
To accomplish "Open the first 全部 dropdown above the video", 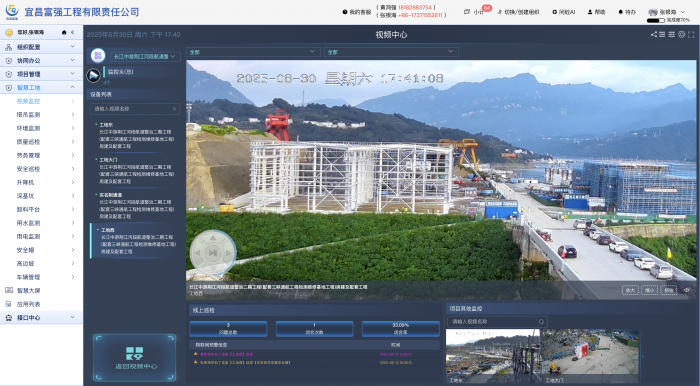I will point(253,52).
